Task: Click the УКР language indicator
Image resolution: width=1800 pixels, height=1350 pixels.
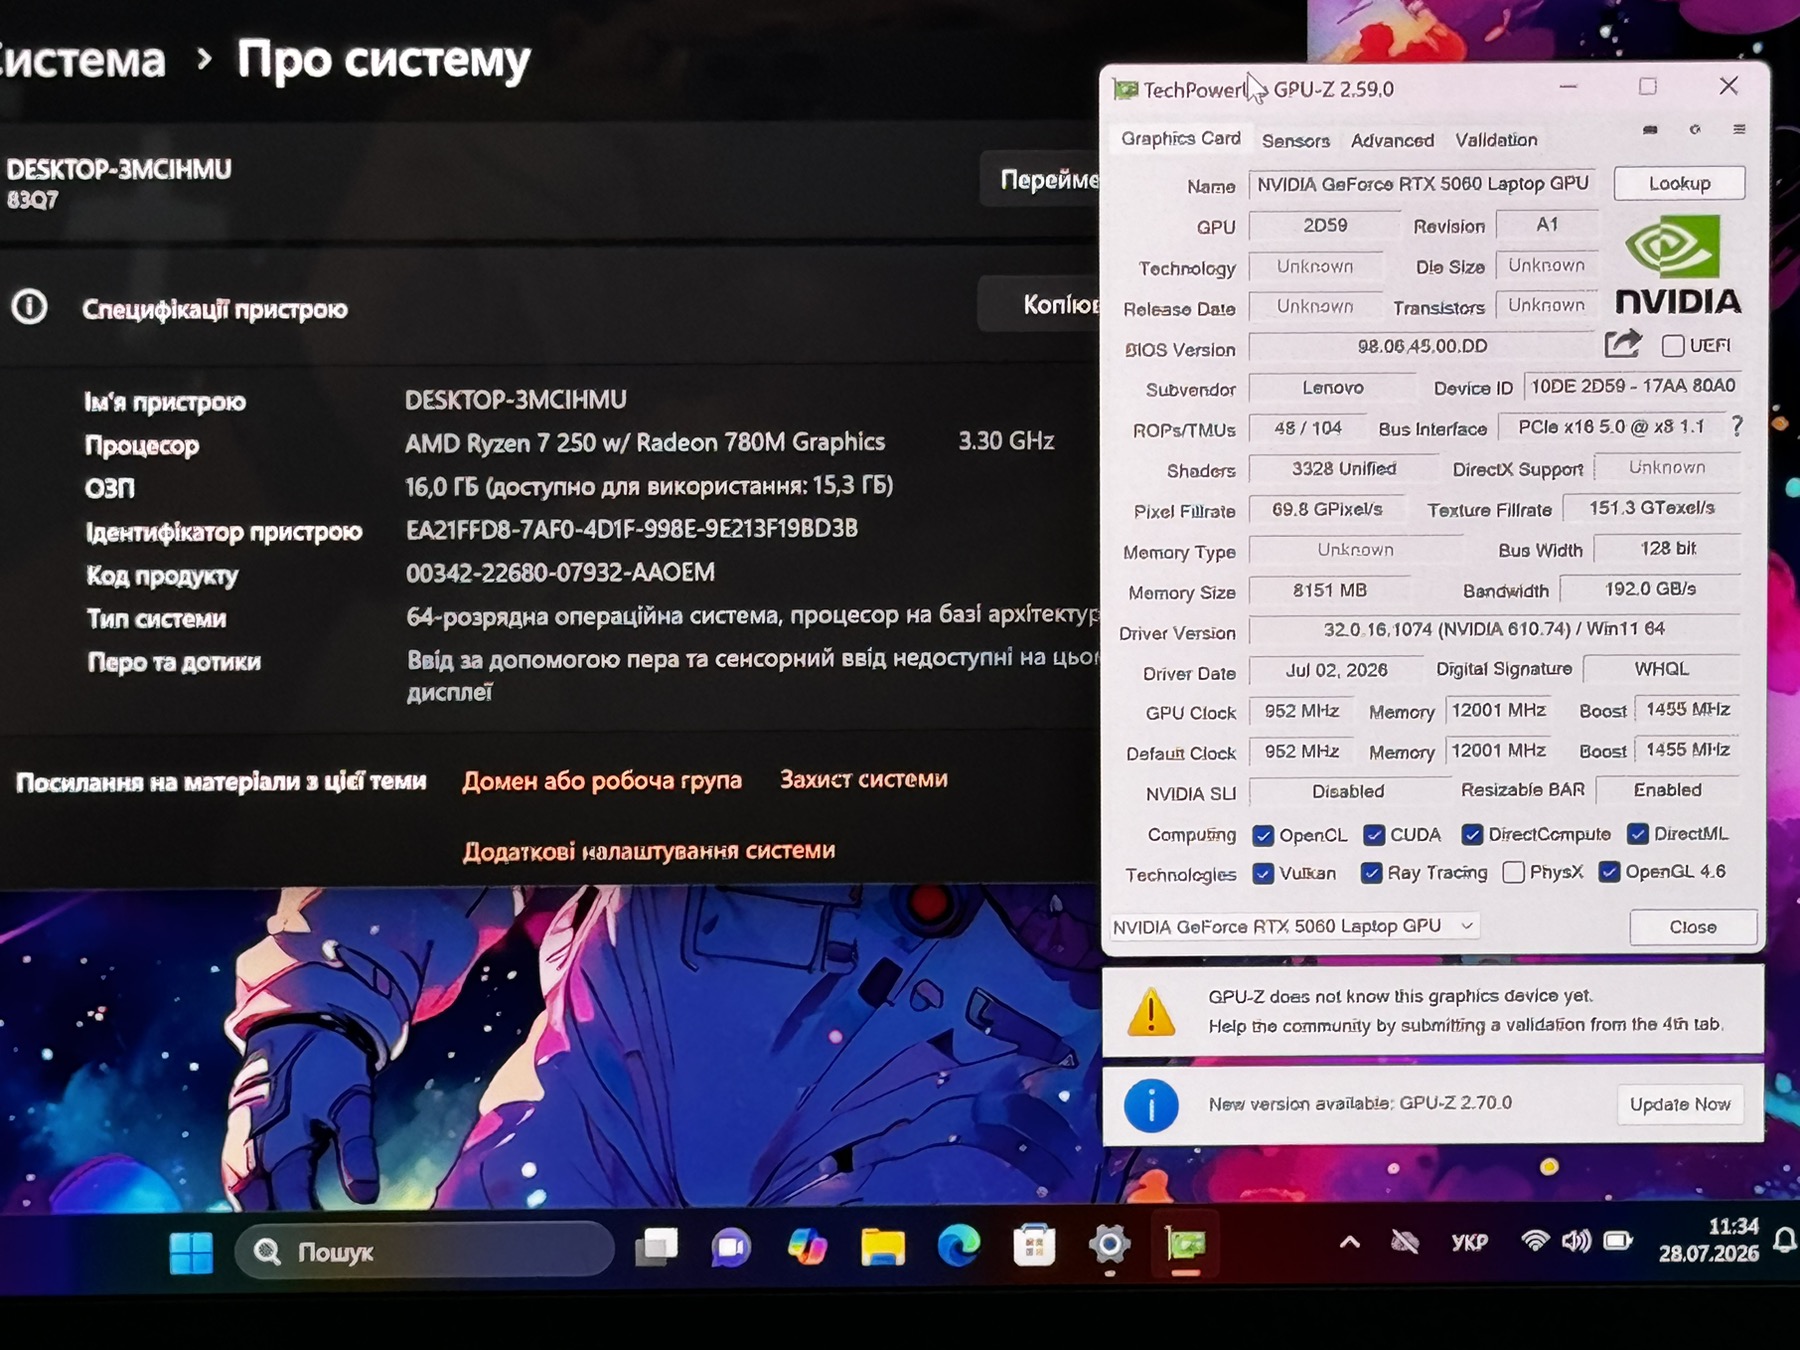Action: pos(1469,1242)
